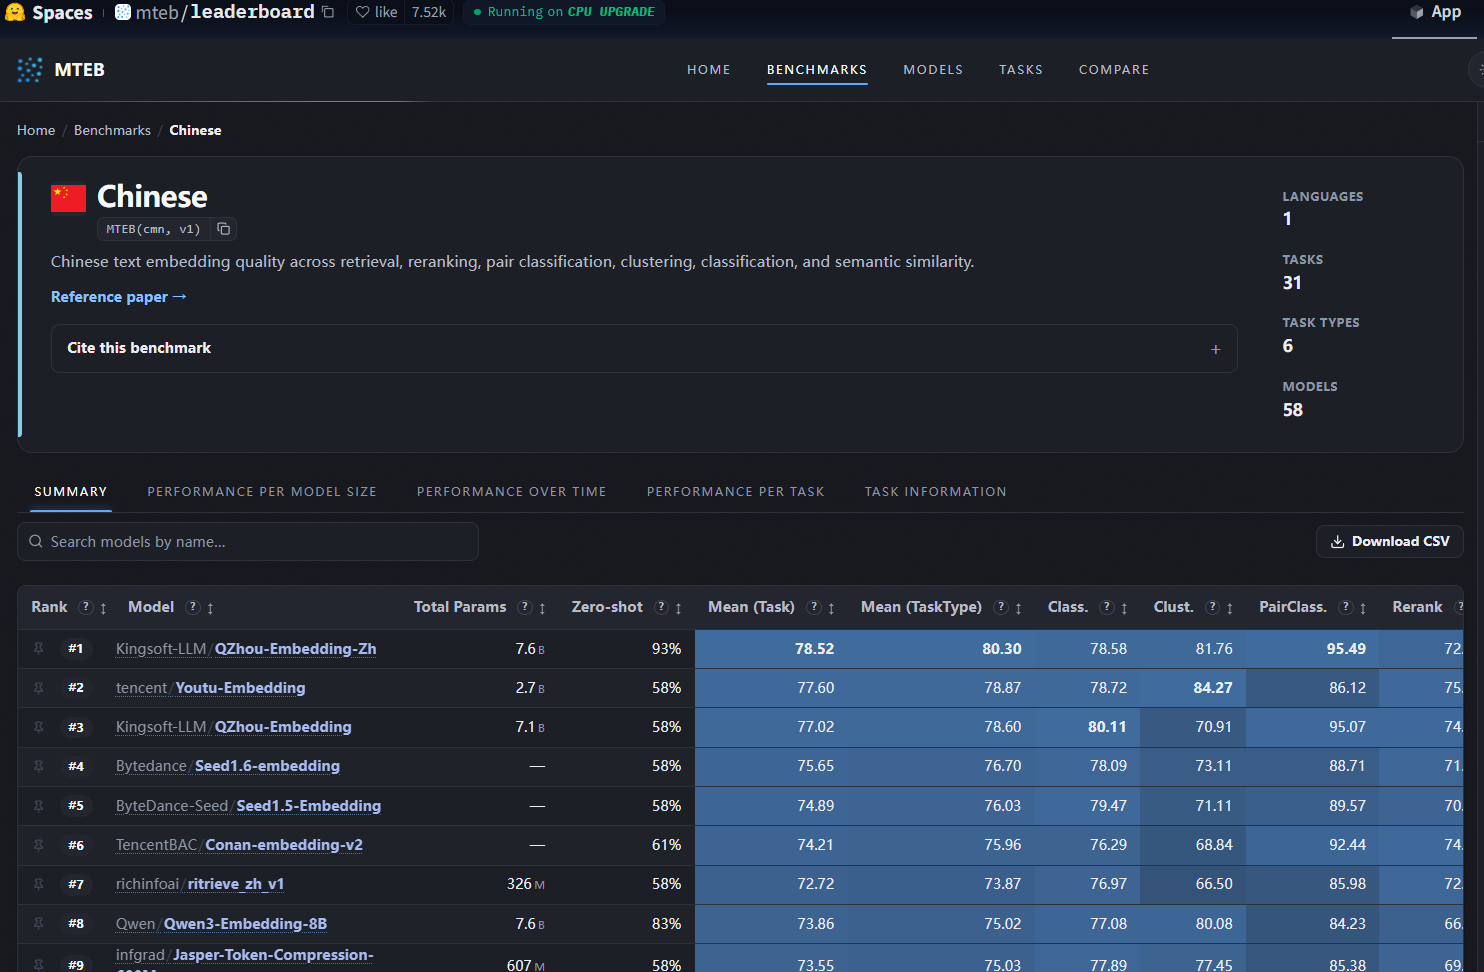
Task: Pin the #3 QZhou-Embedding row
Action: coord(39,727)
